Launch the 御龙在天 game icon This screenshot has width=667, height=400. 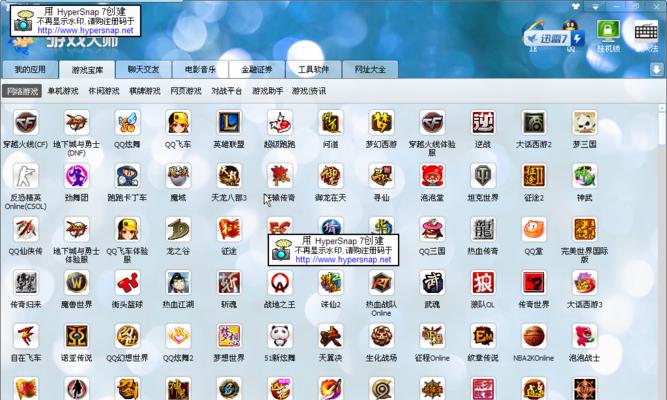pyautogui.click(x=331, y=176)
